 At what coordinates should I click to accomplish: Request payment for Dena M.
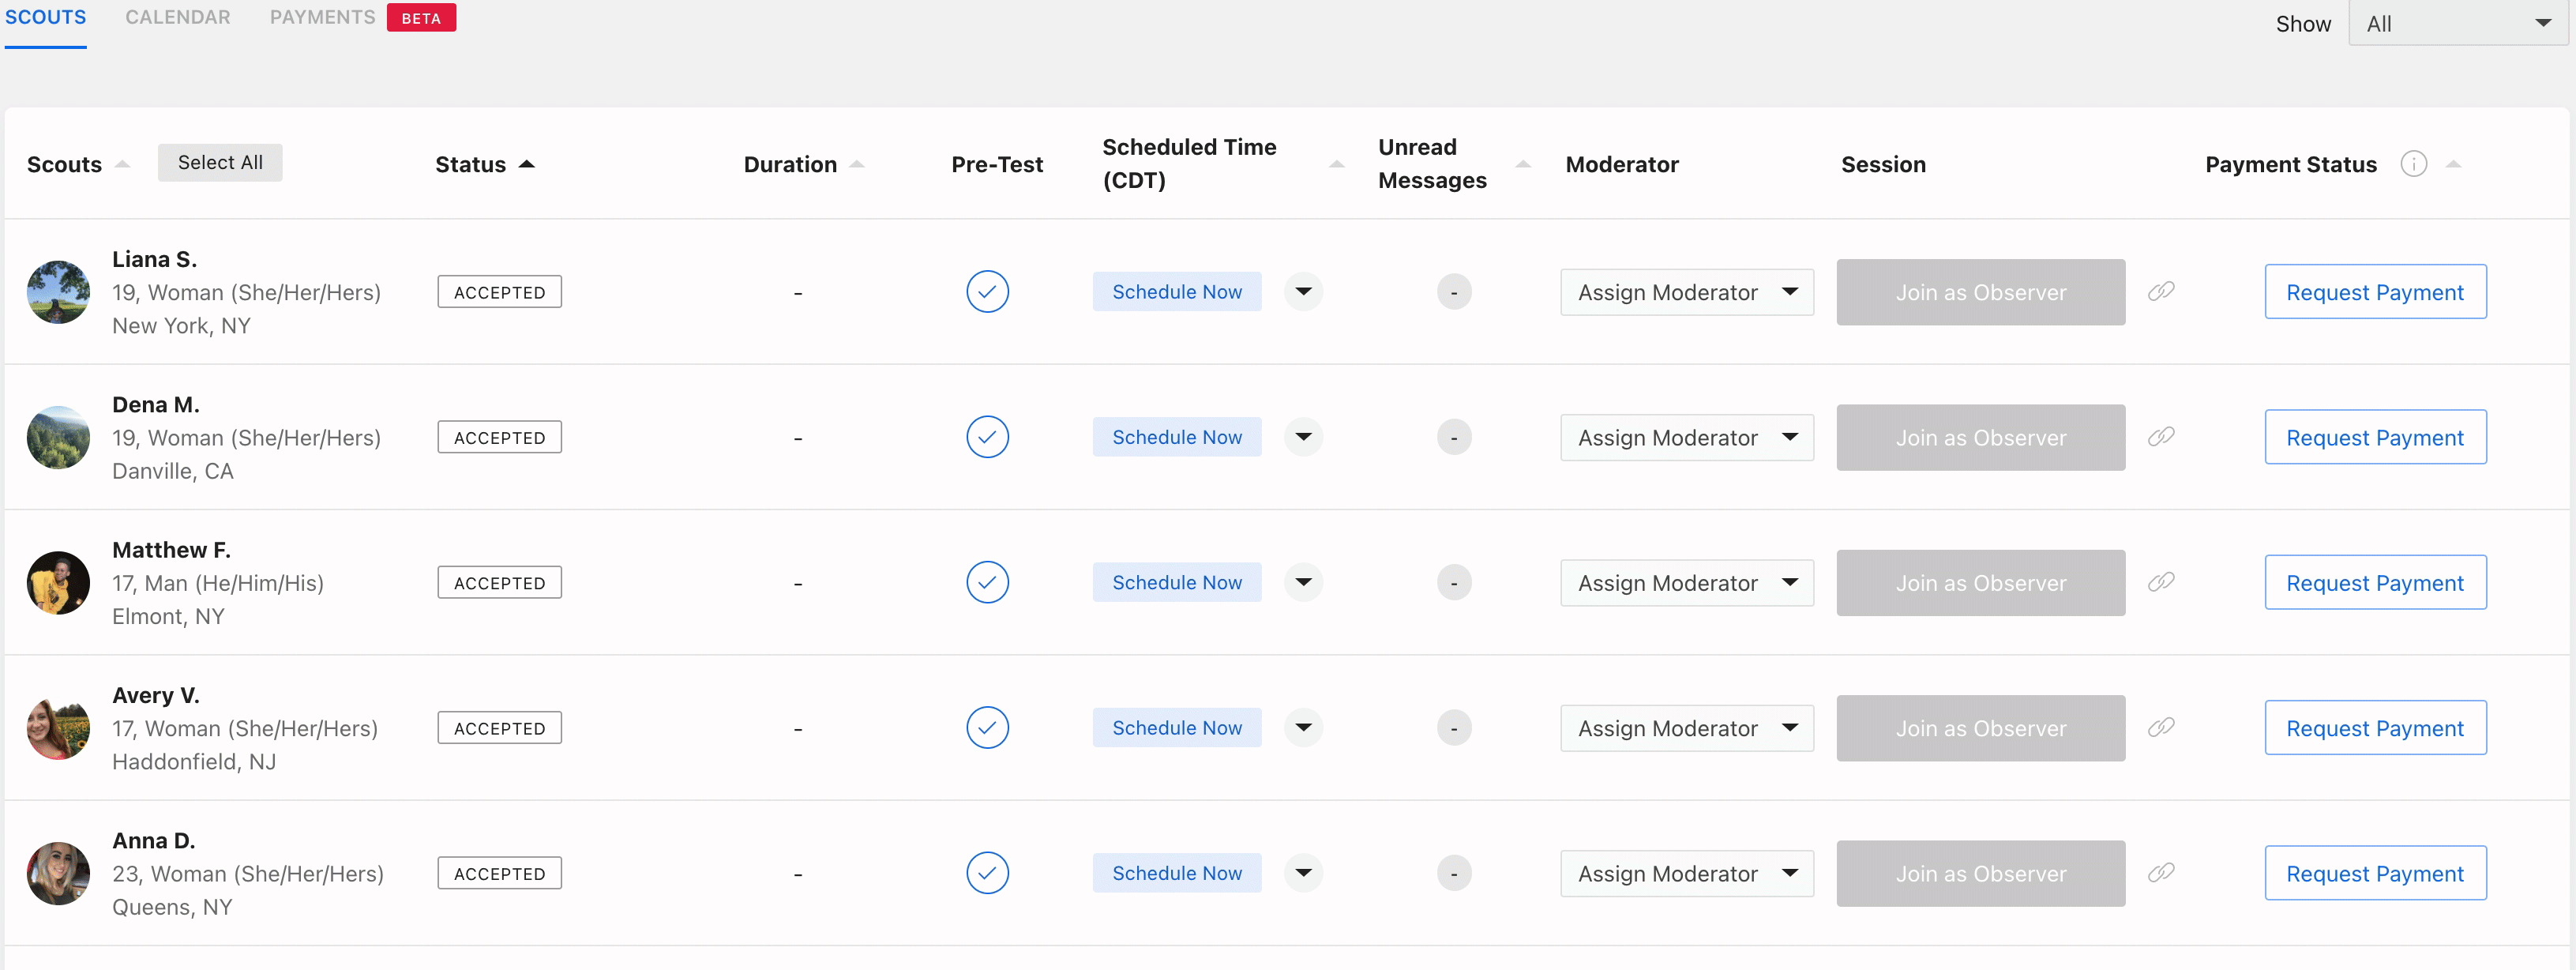pos(2375,437)
